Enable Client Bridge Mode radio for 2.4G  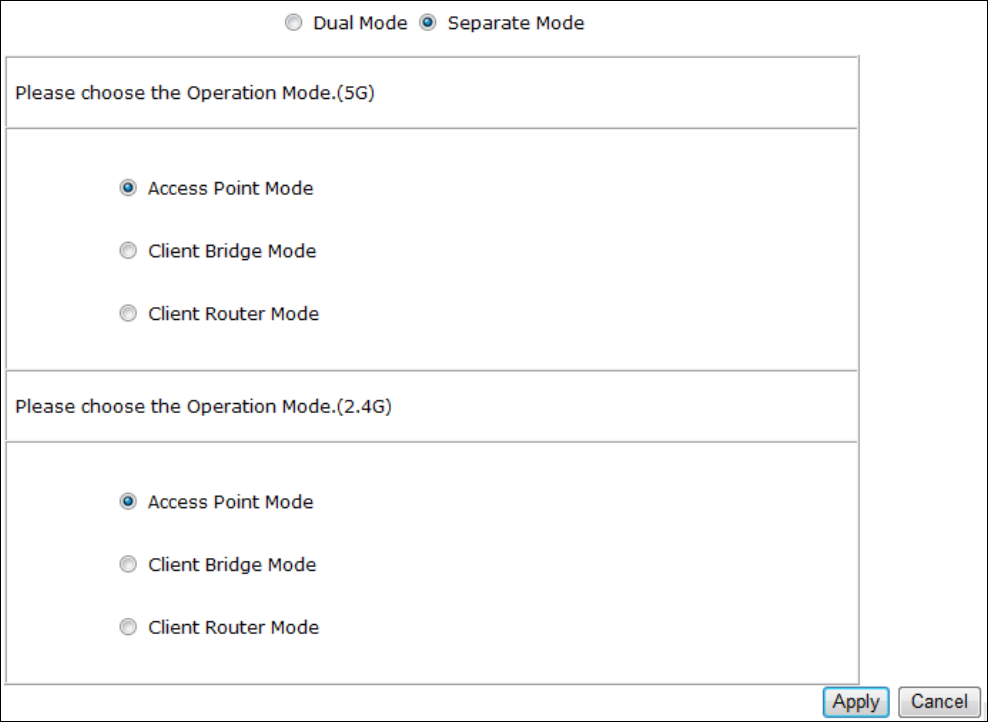tap(128, 565)
